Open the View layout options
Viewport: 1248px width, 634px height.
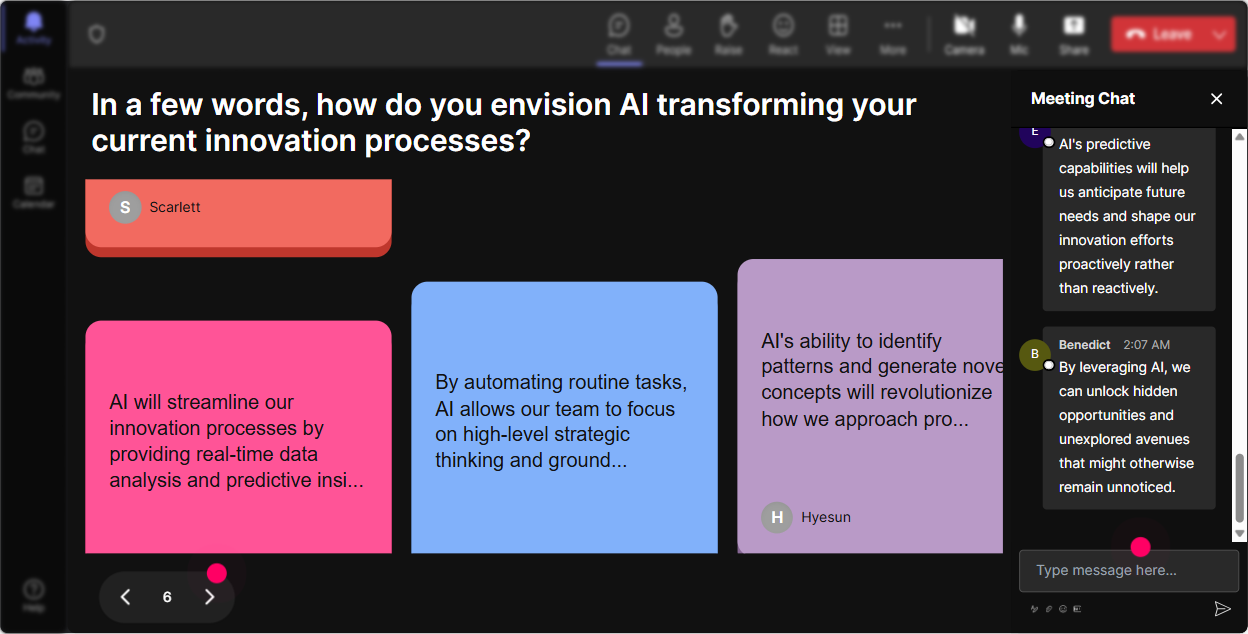(838, 34)
